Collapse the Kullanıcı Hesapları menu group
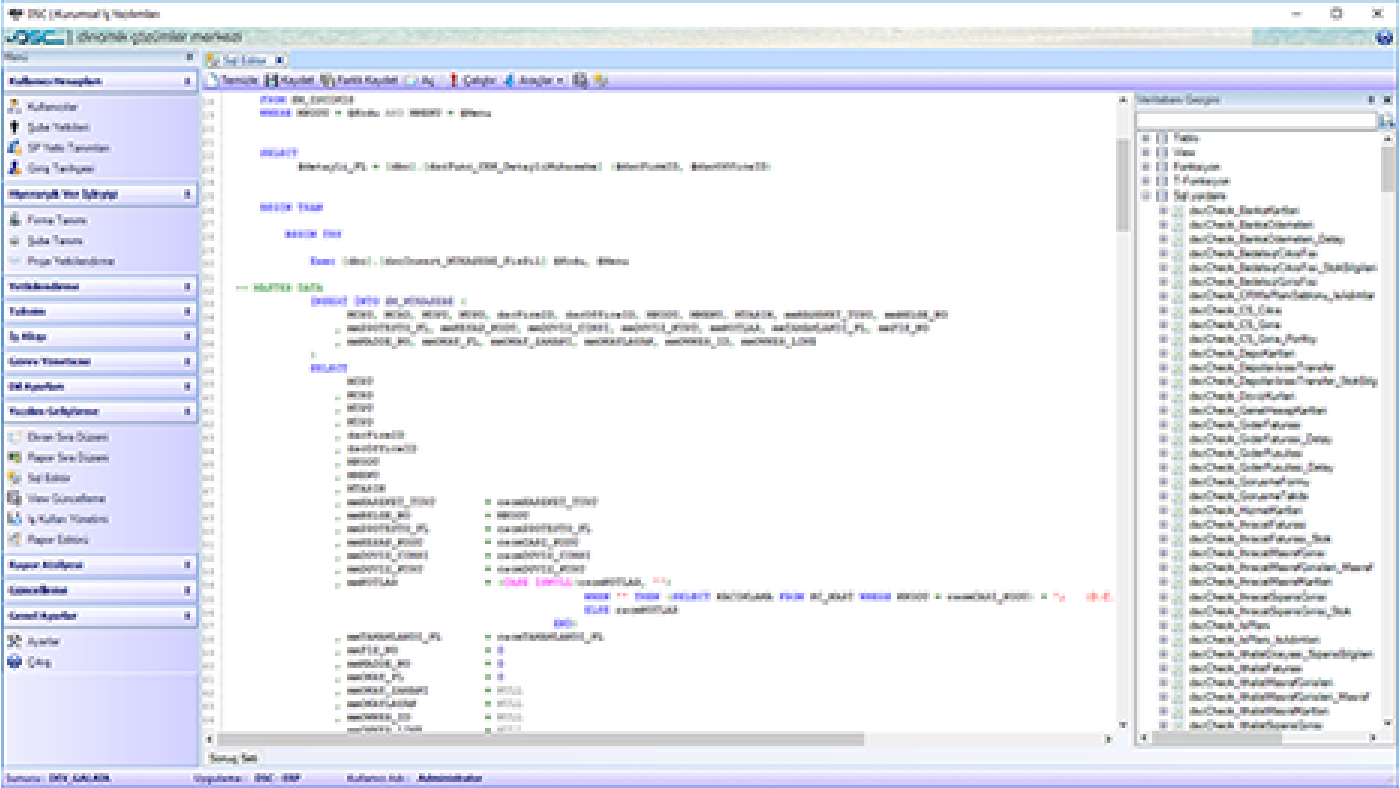 (188, 81)
